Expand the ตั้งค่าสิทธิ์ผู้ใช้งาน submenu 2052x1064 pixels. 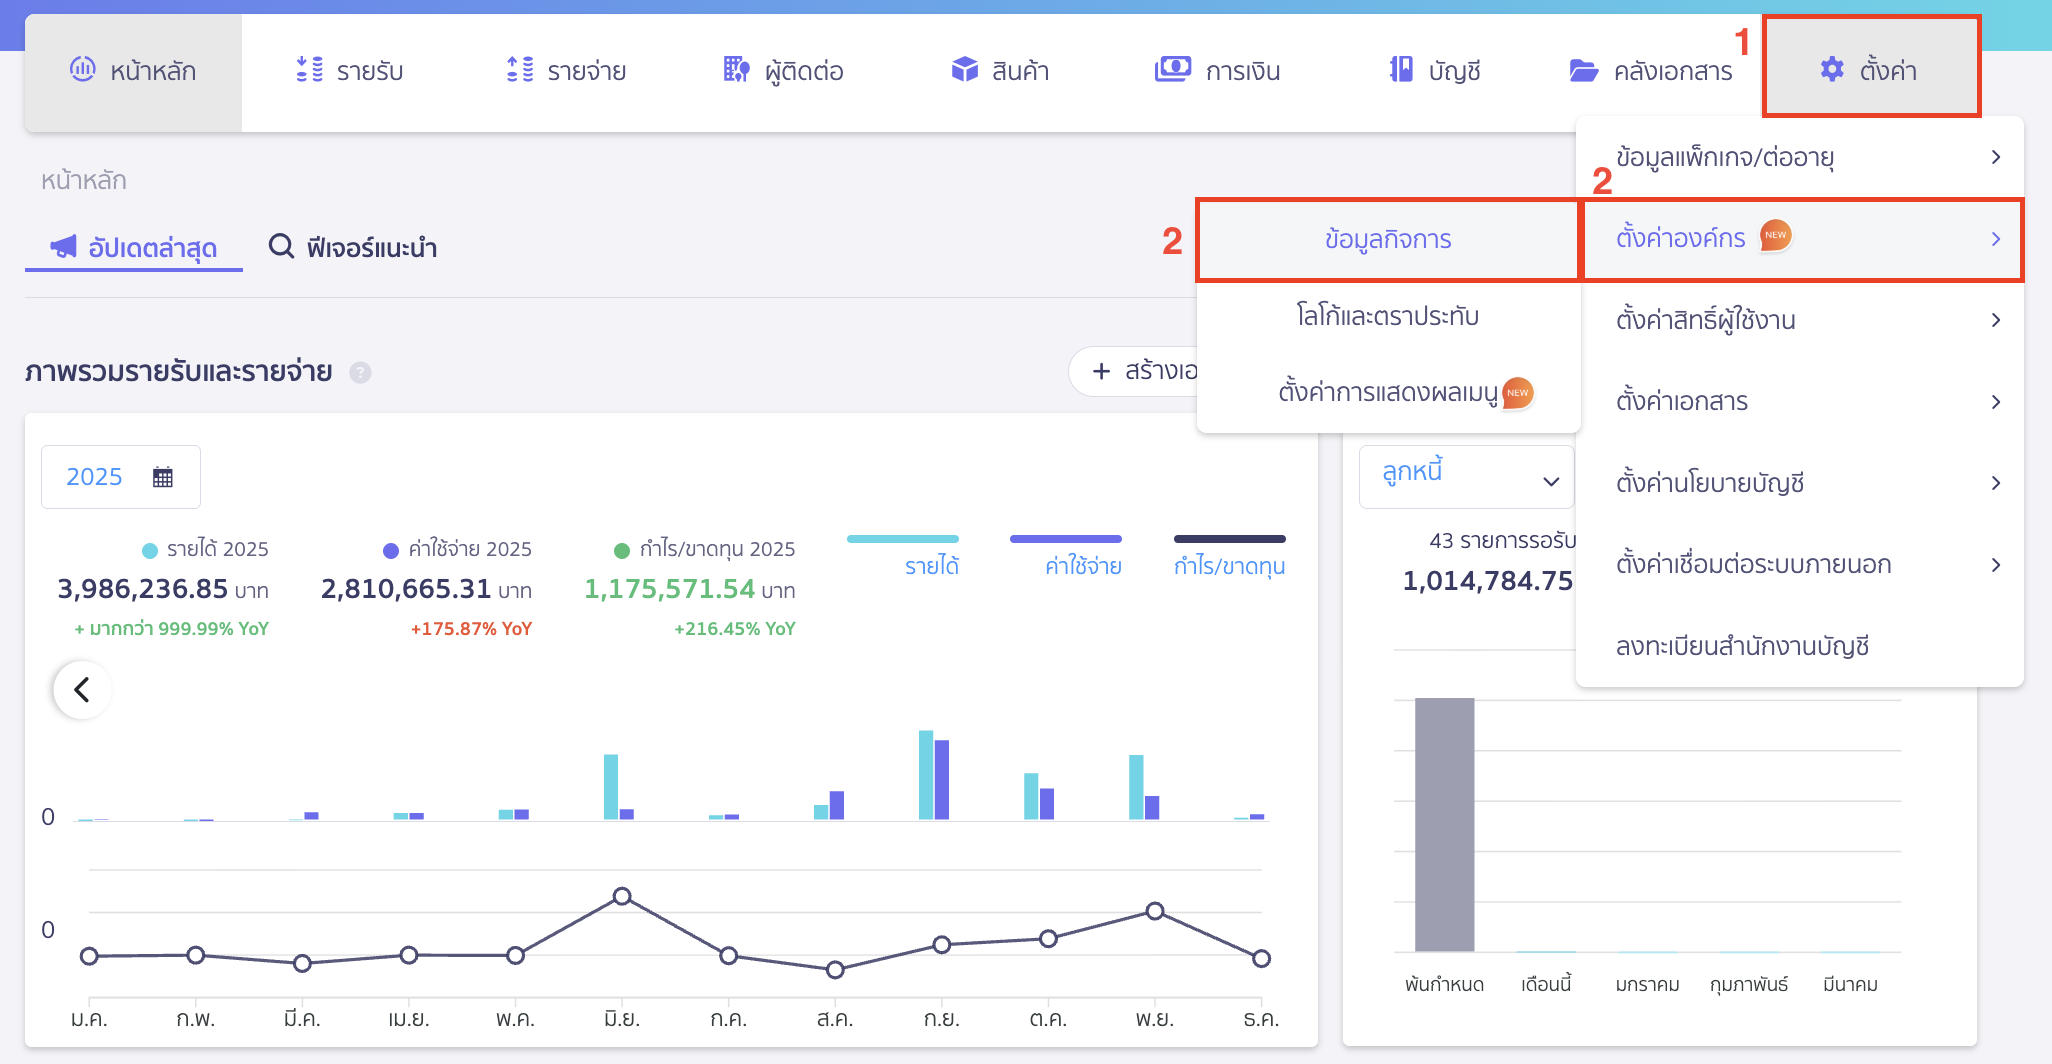(x=1800, y=320)
